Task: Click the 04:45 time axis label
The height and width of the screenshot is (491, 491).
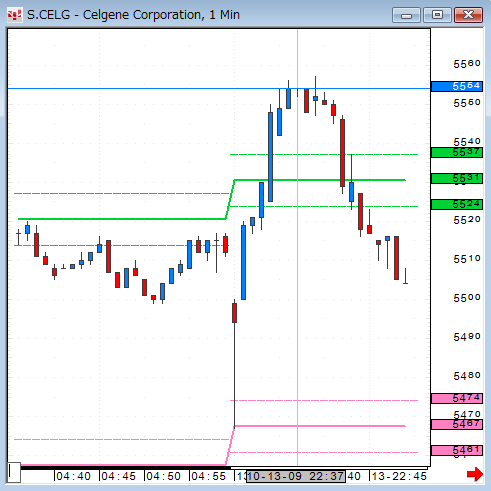Action: coord(118,476)
